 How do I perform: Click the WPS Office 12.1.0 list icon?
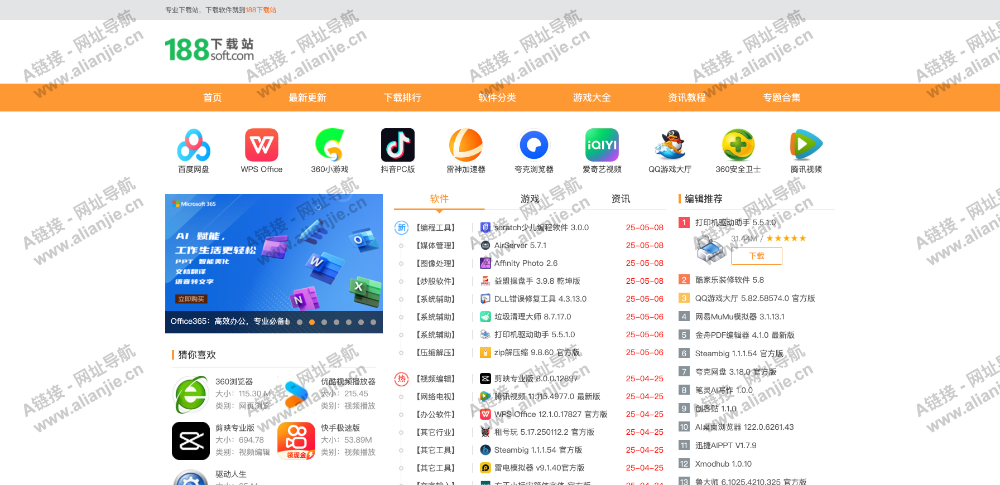[485, 414]
